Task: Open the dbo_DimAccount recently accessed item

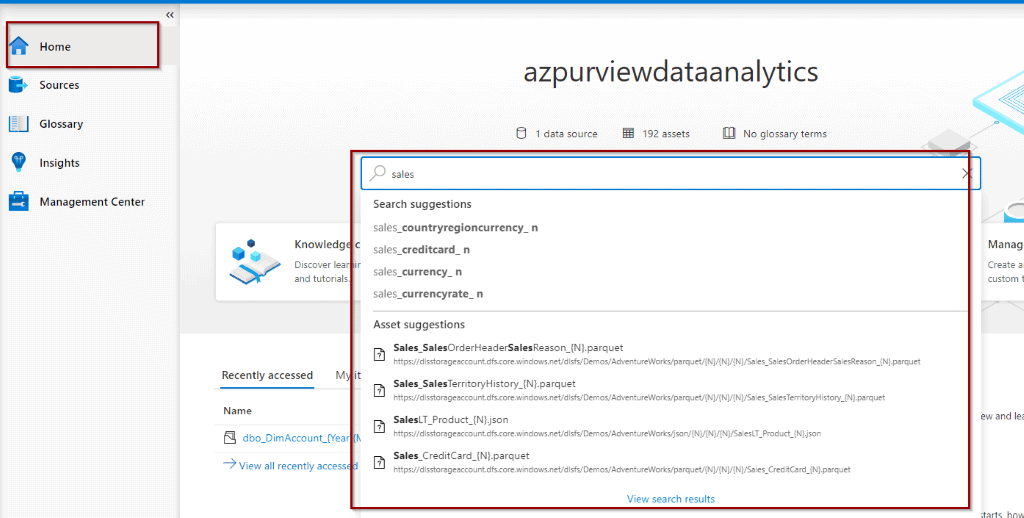Action: [301, 438]
